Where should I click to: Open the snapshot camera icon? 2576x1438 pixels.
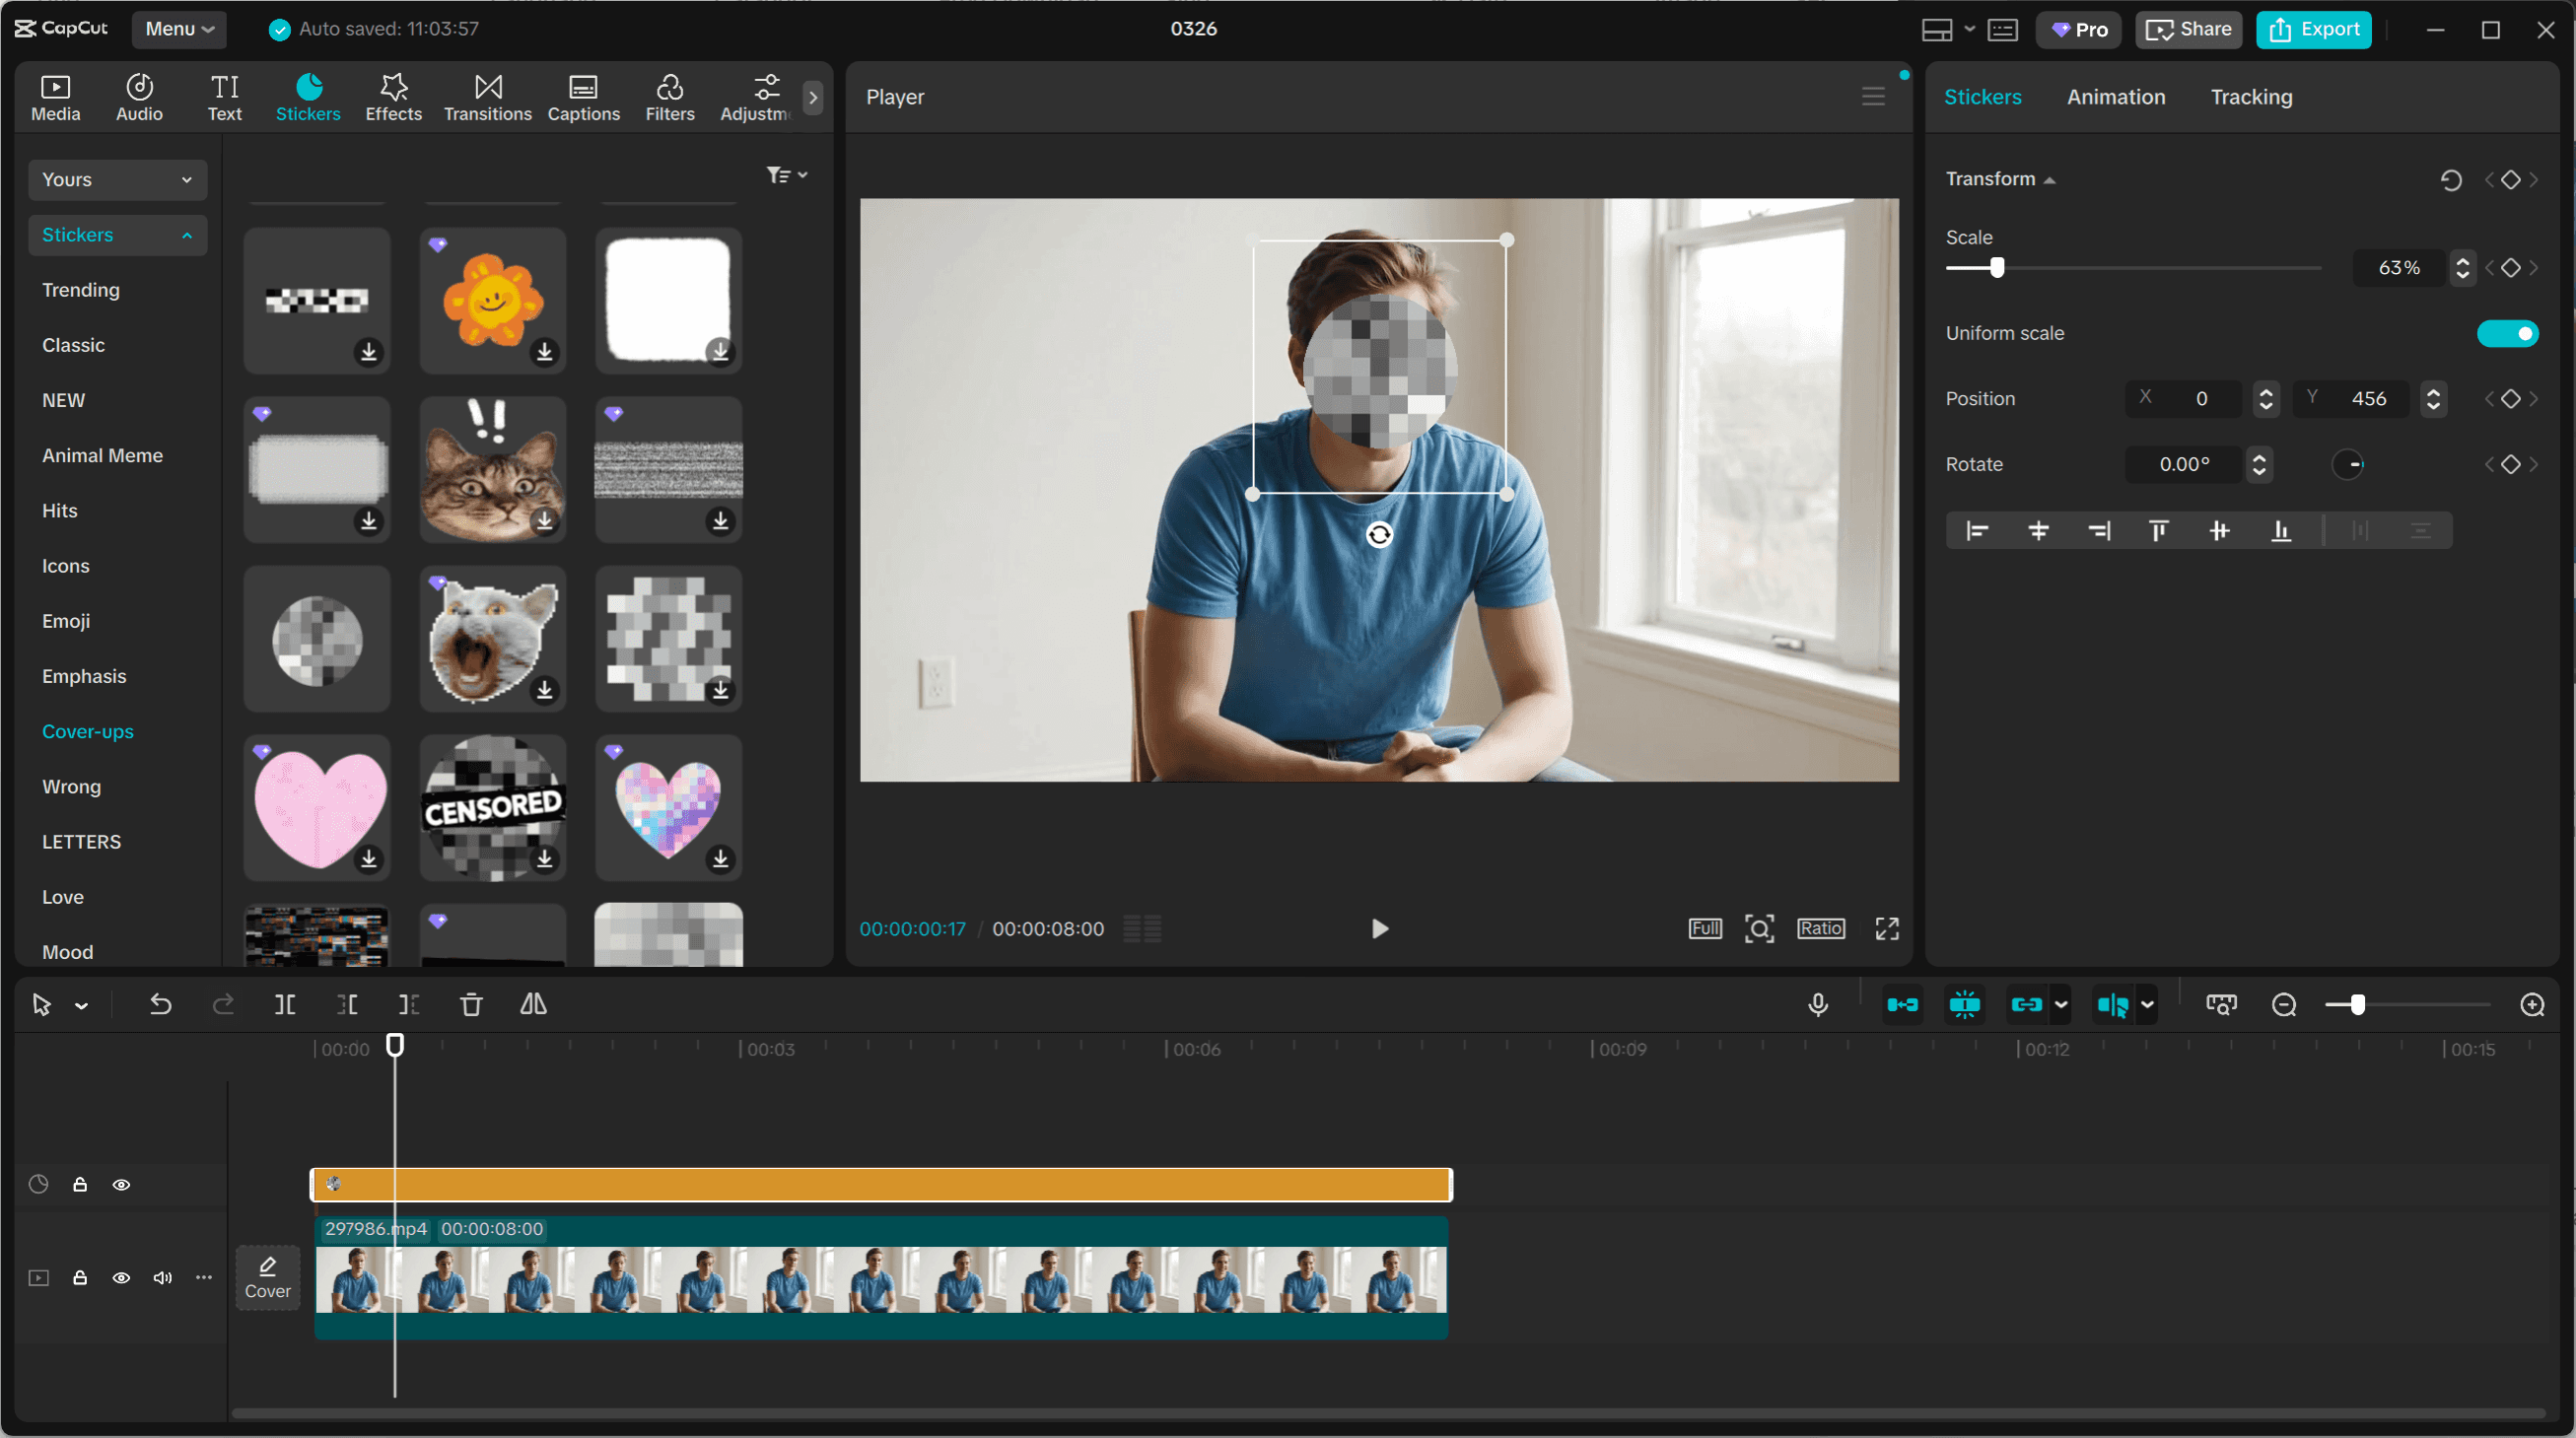[2220, 1004]
